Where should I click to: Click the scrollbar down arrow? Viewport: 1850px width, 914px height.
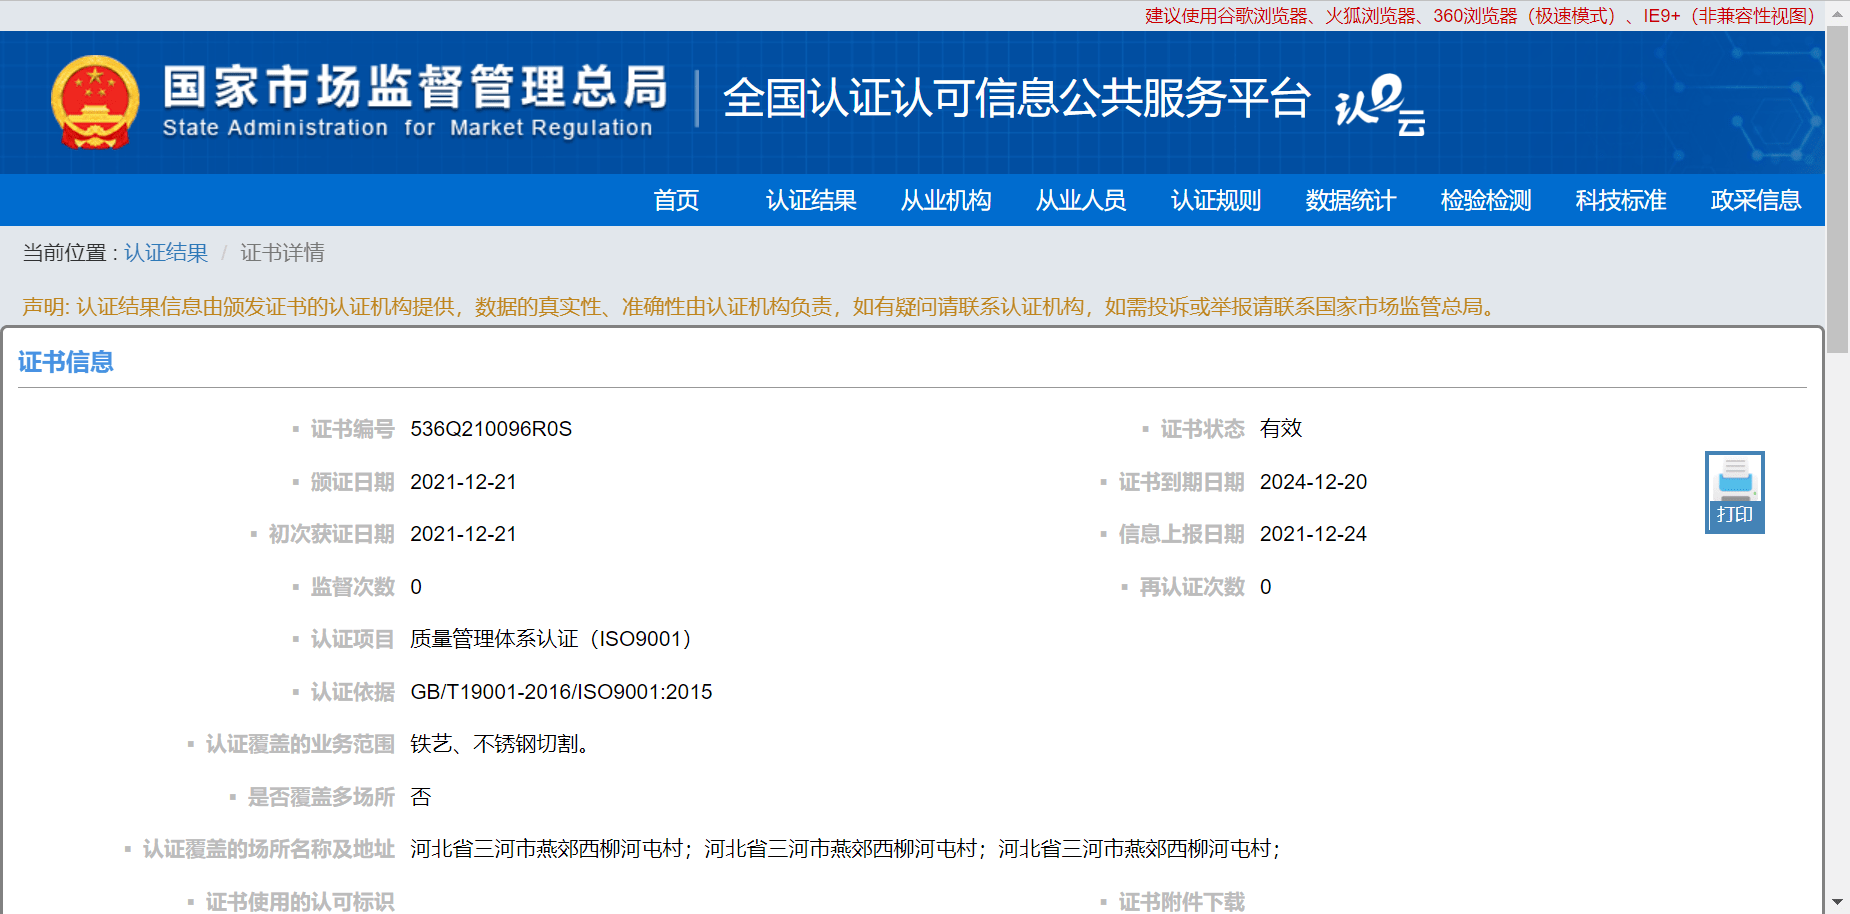(x=1837, y=902)
